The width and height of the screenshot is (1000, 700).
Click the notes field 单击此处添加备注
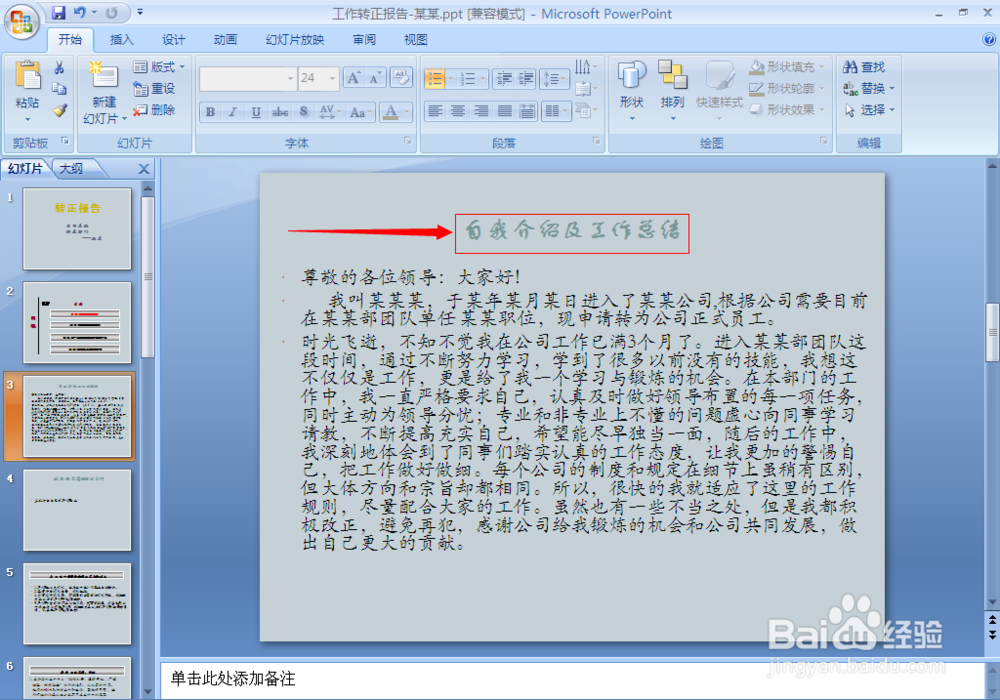(x=572, y=679)
